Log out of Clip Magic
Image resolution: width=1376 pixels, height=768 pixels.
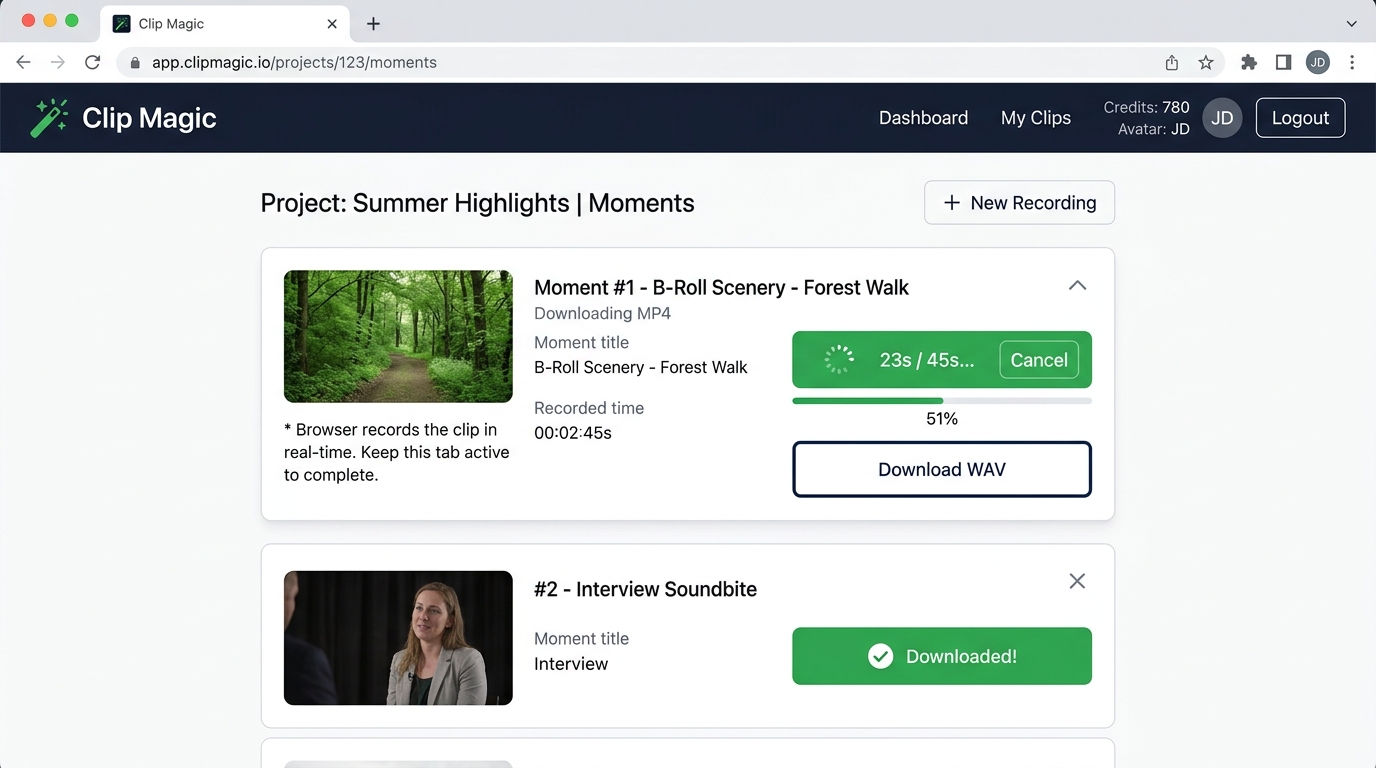(x=1300, y=118)
